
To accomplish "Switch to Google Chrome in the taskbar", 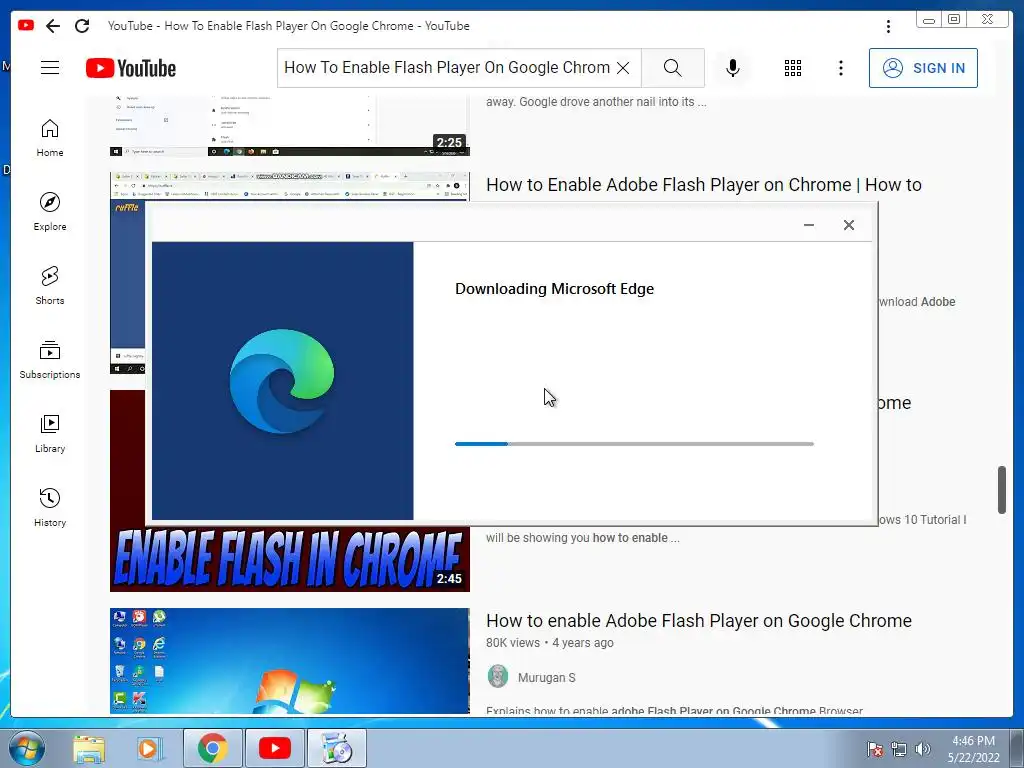I will [x=213, y=748].
